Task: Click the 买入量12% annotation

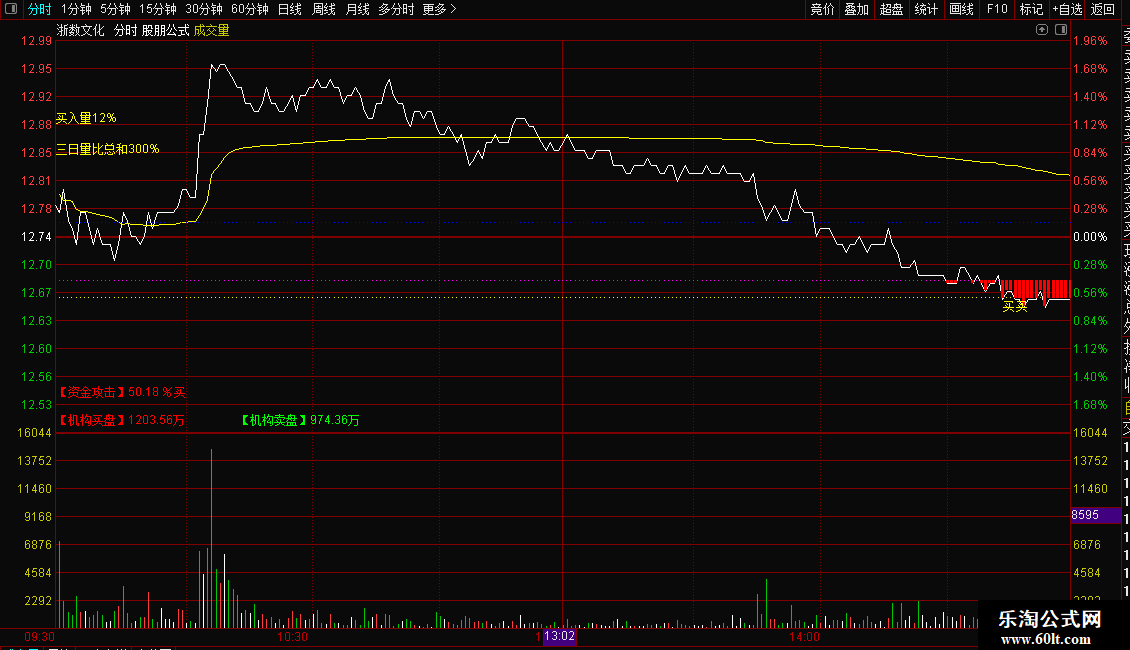Action: (86, 118)
